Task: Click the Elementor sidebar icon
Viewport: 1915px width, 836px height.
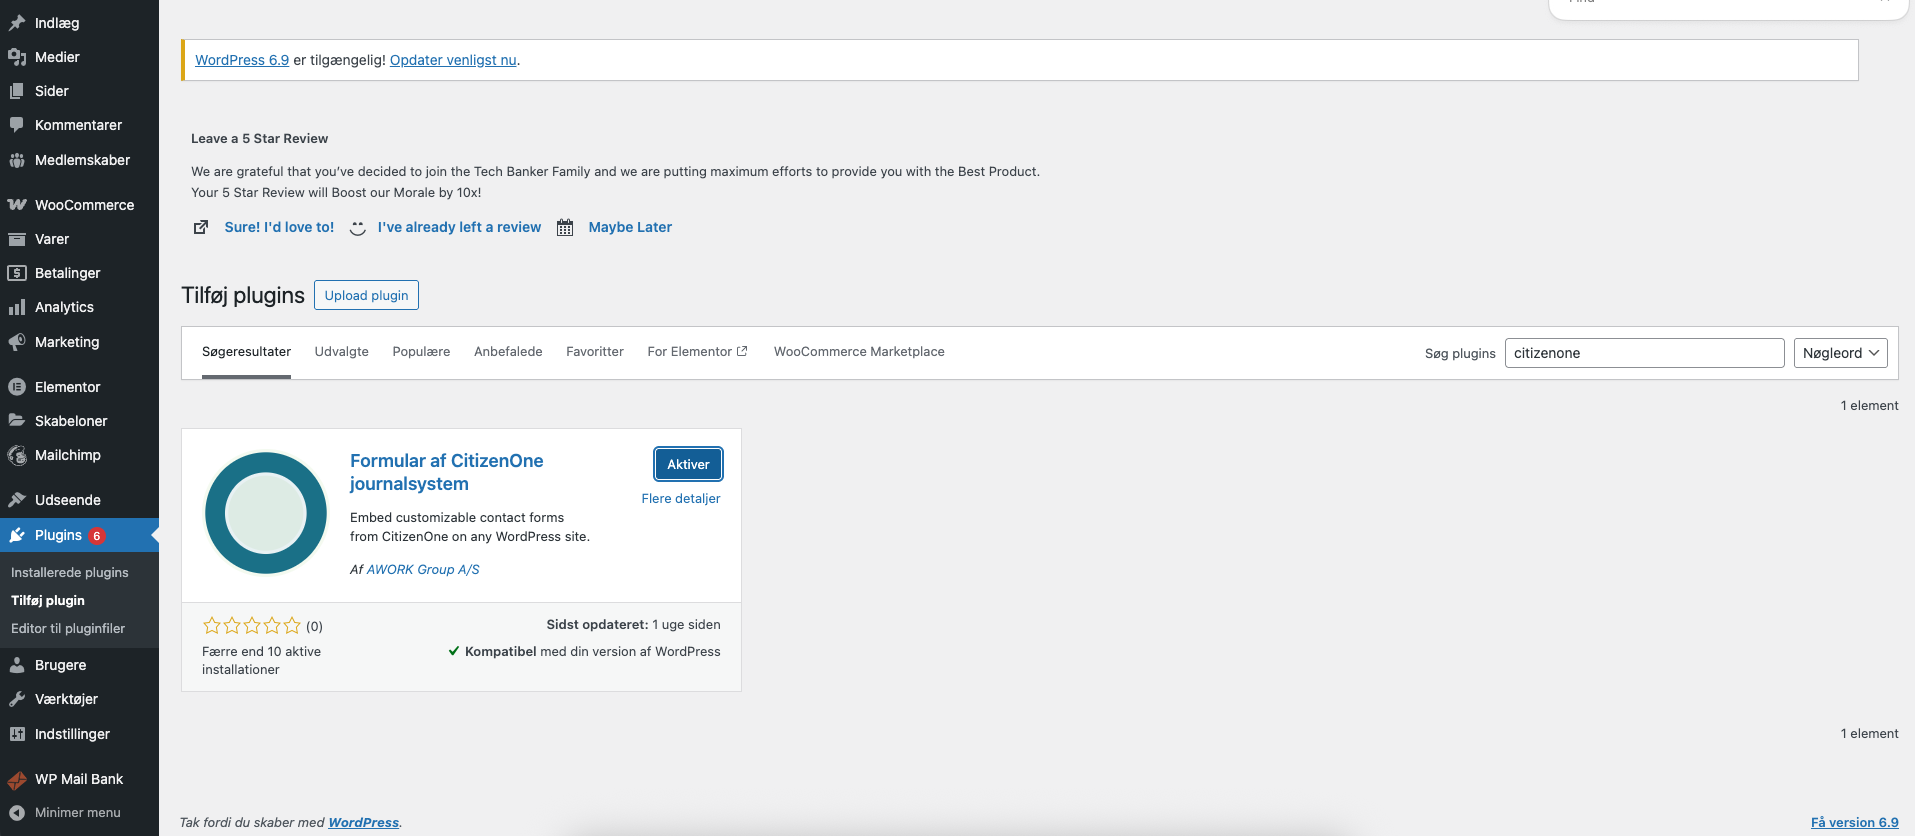Action: 17,387
